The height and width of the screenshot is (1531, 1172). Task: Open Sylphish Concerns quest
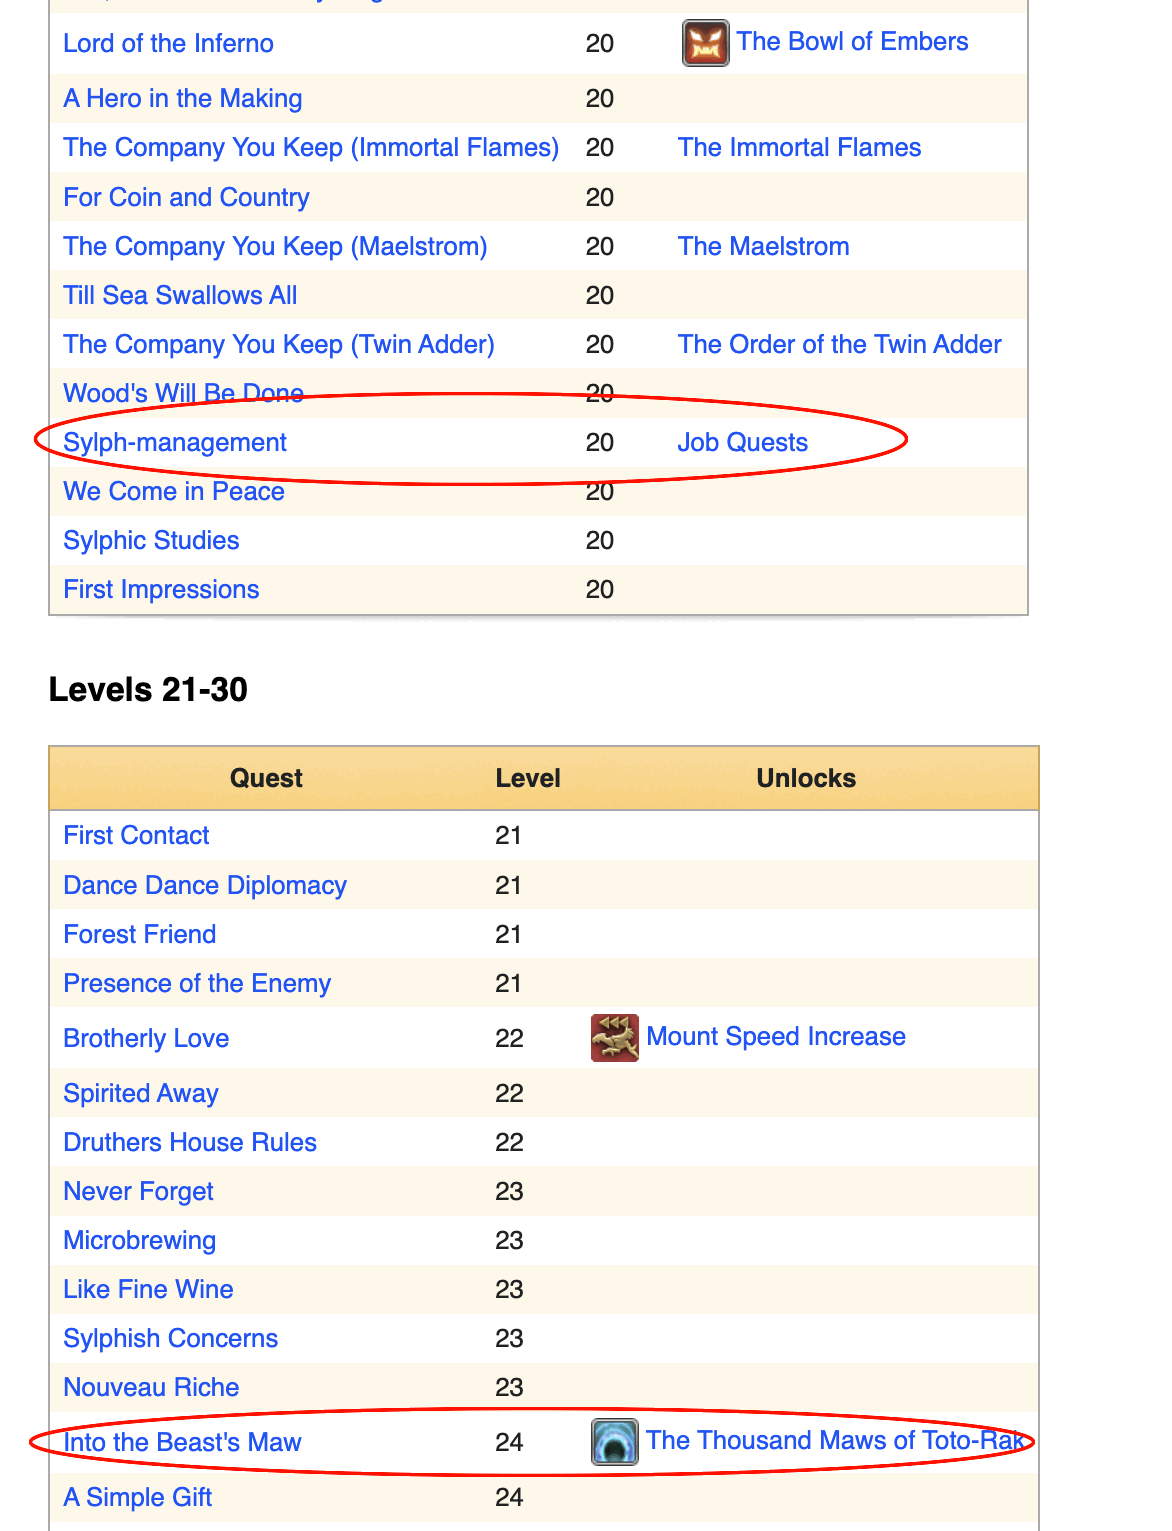(x=170, y=1338)
